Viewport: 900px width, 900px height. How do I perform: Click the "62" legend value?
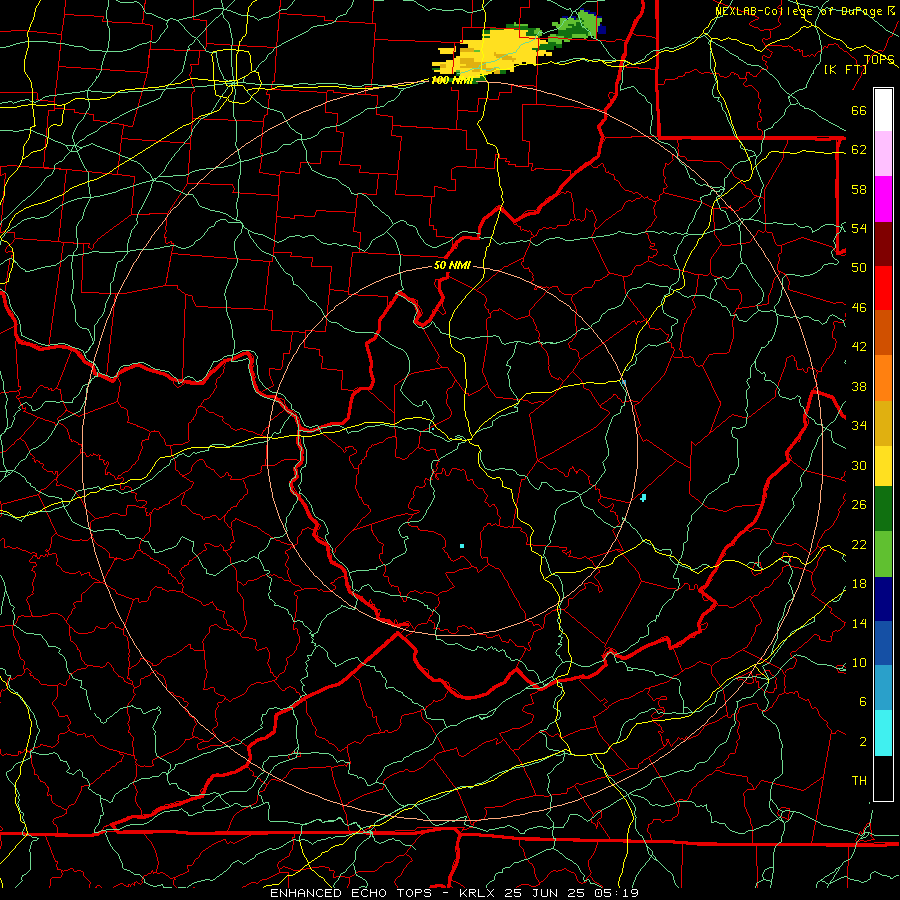[859, 150]
